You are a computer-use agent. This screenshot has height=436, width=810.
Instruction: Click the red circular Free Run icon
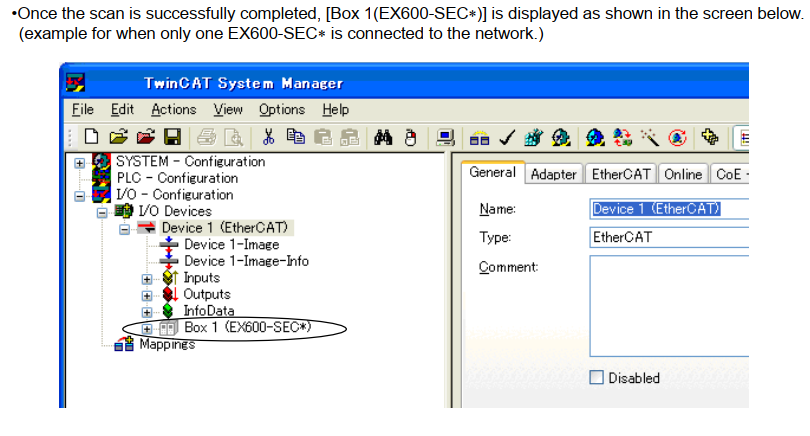(x=677, y=138)
